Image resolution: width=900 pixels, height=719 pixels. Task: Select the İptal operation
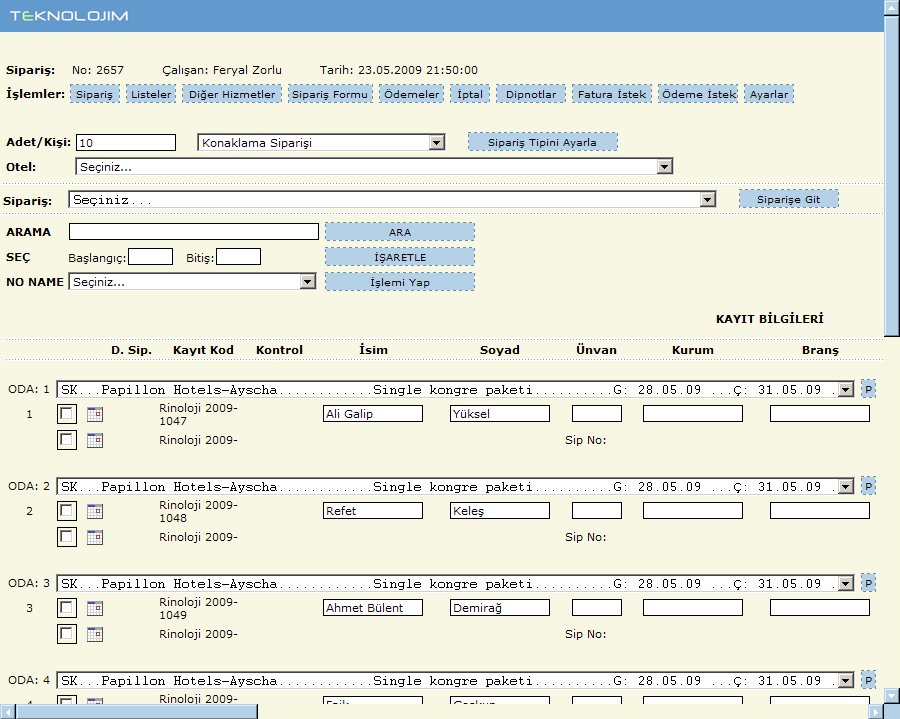click(470, 94)
